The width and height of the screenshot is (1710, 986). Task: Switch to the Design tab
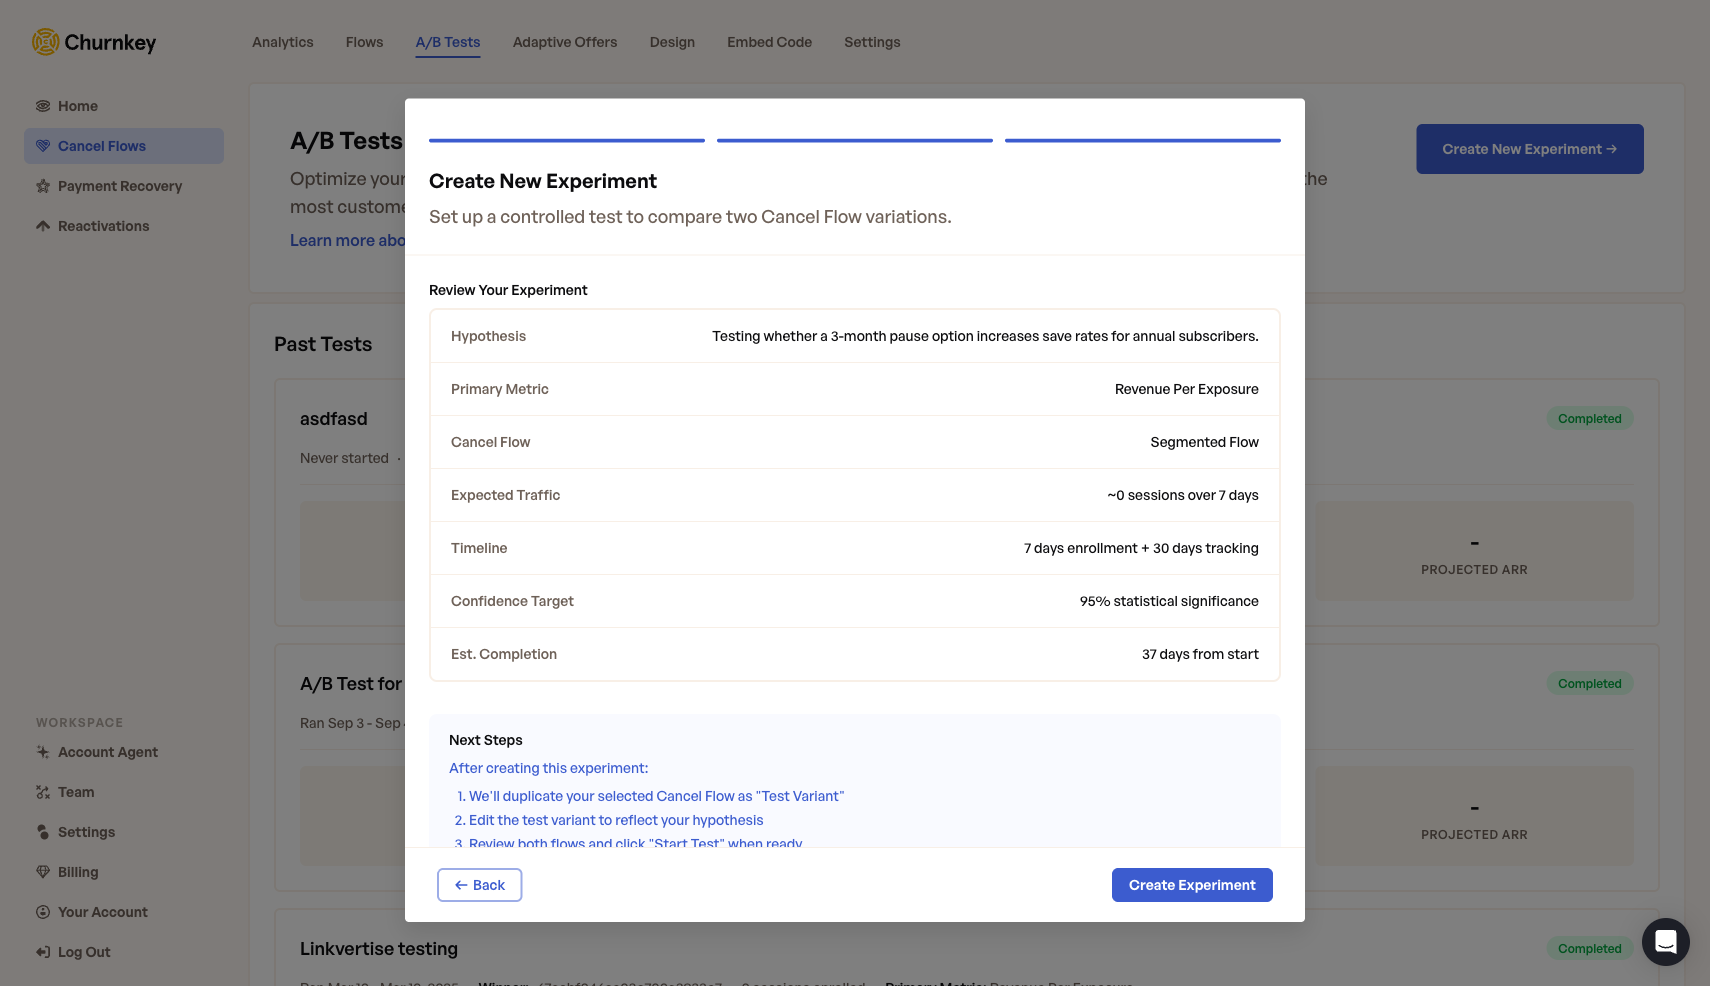[x=671, y=42]
